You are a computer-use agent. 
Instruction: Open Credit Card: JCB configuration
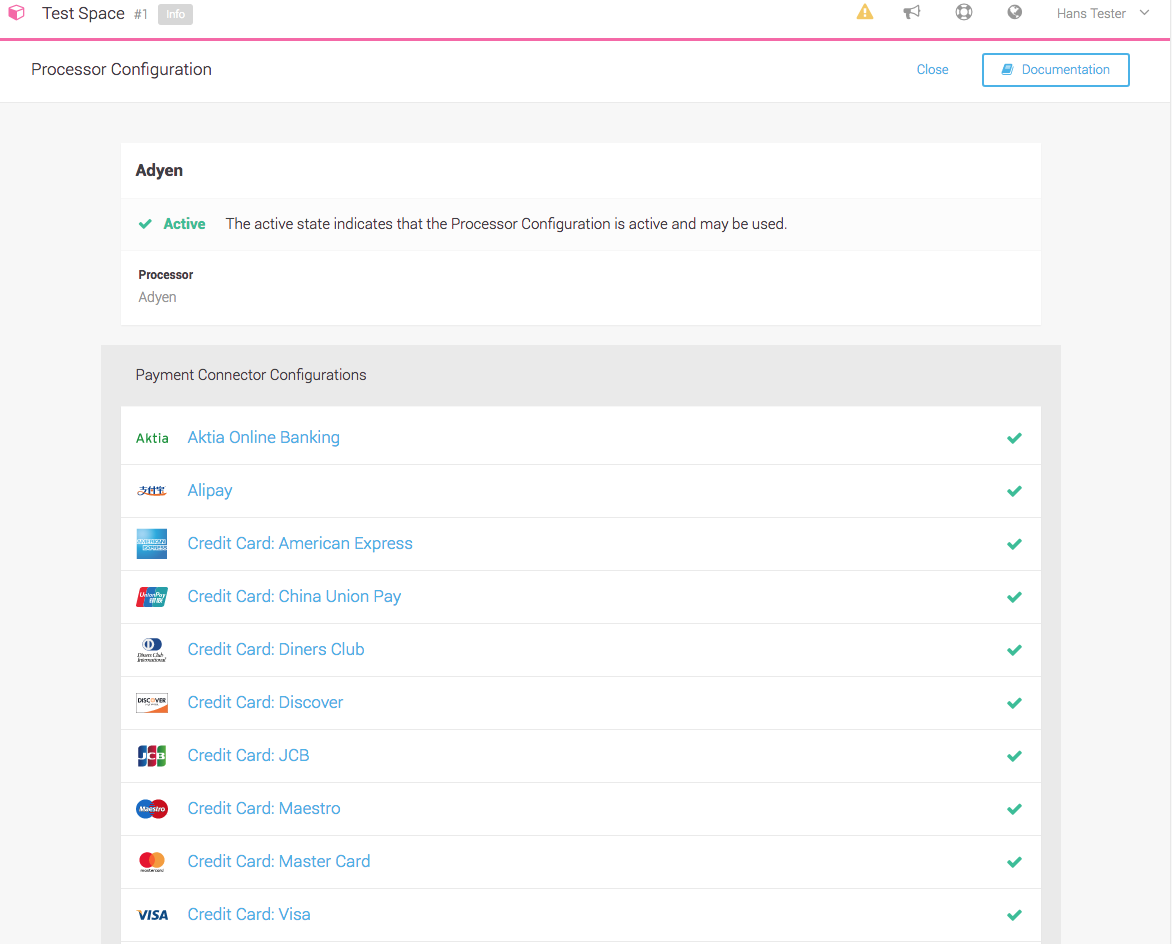(248, 755)
